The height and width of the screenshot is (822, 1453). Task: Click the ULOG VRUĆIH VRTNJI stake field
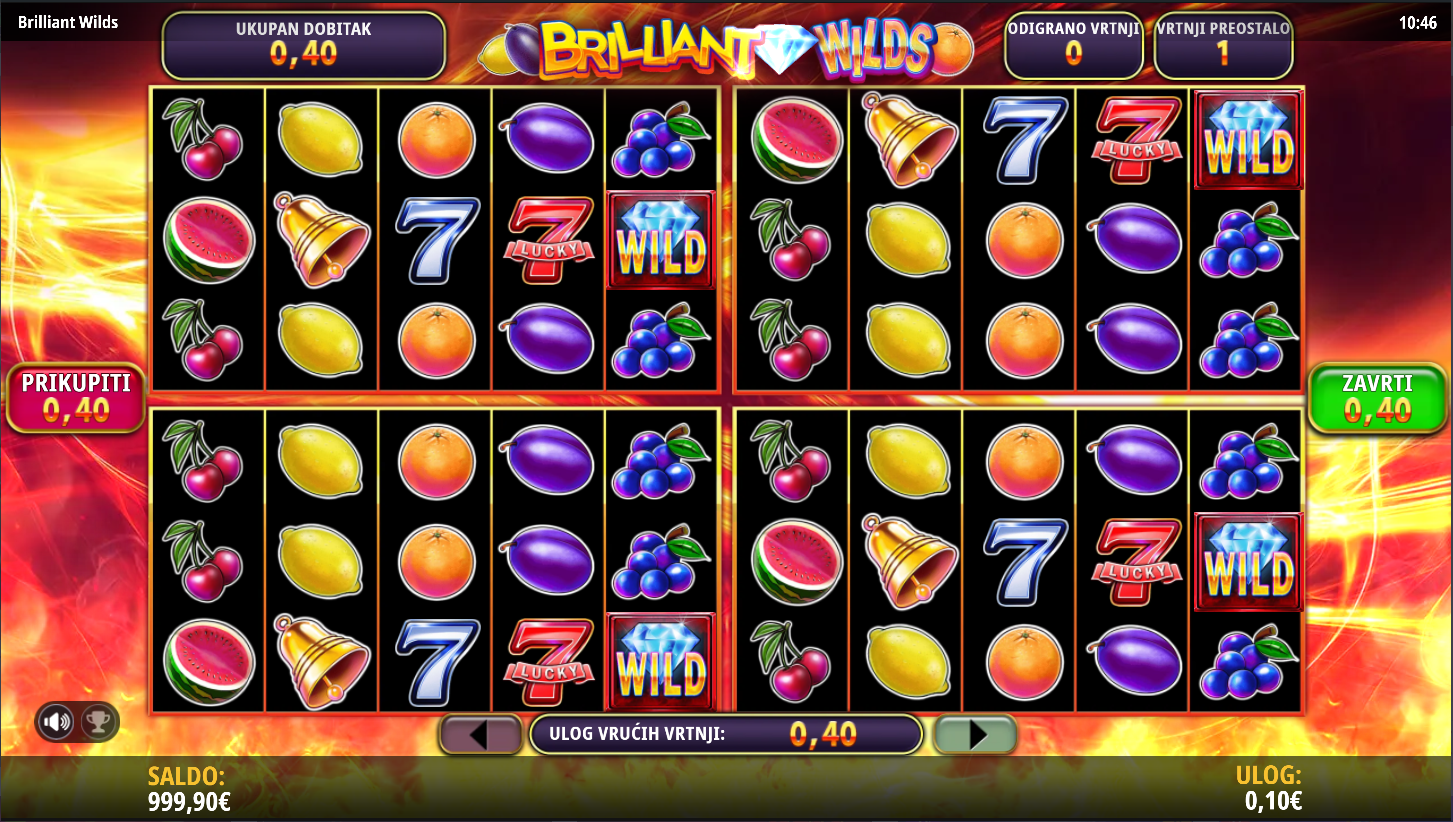tap(725, 734)
